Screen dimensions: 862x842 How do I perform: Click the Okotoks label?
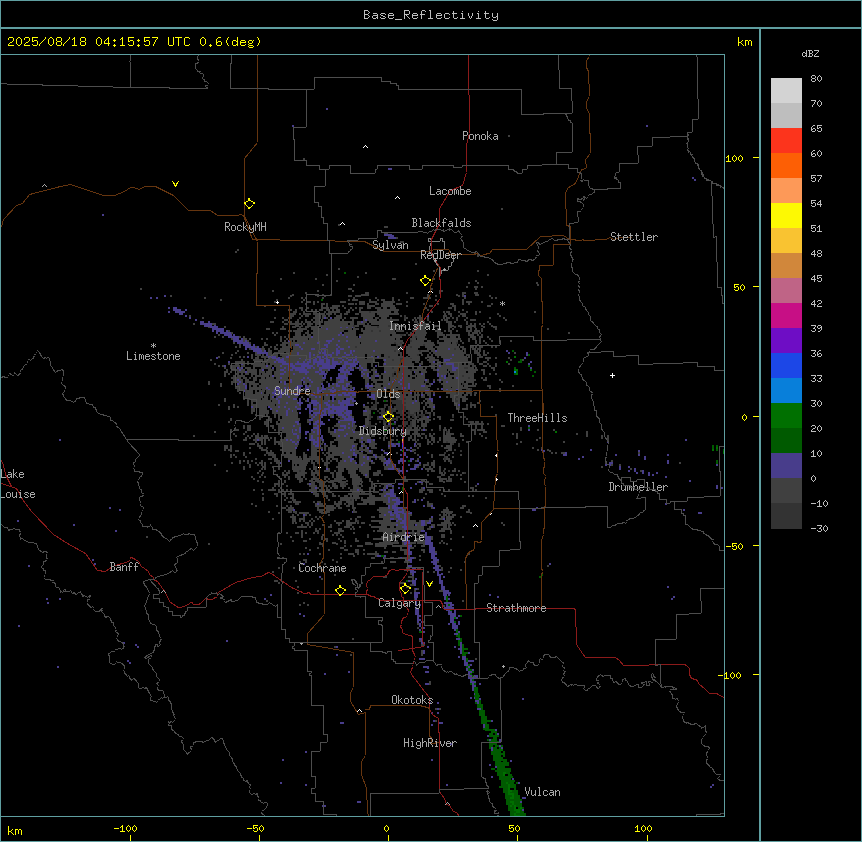pyautogui.click(x=412, y=700)
